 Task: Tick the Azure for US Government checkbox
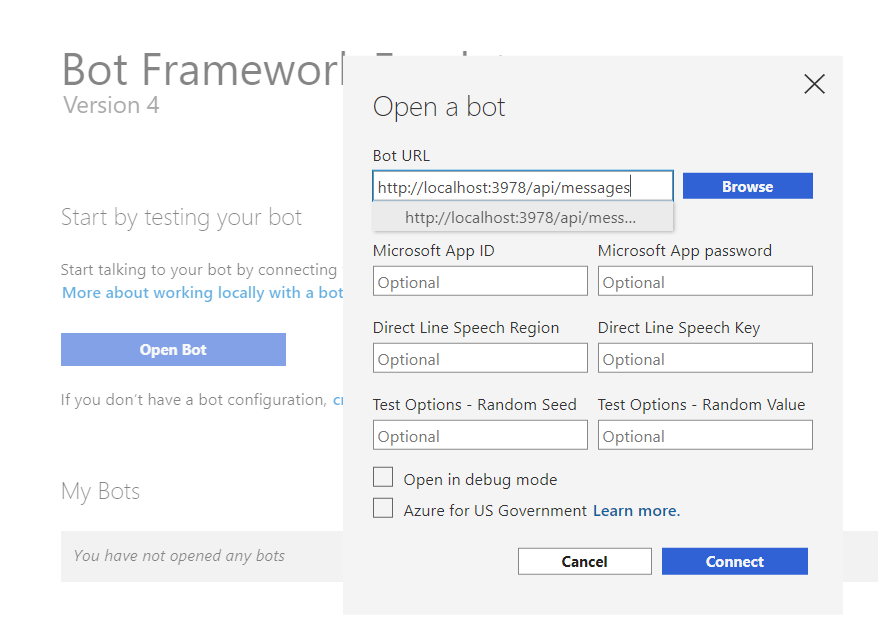point(383,509)
